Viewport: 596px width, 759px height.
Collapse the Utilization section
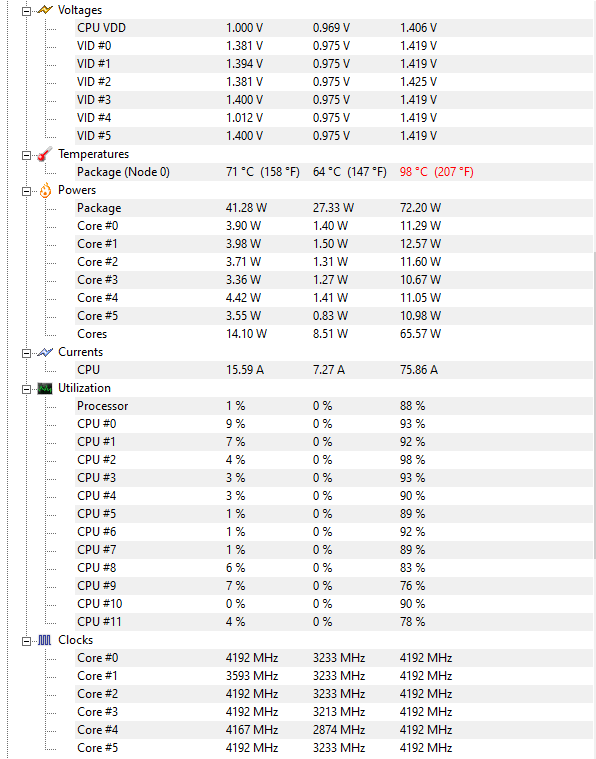tap(26, 389)
